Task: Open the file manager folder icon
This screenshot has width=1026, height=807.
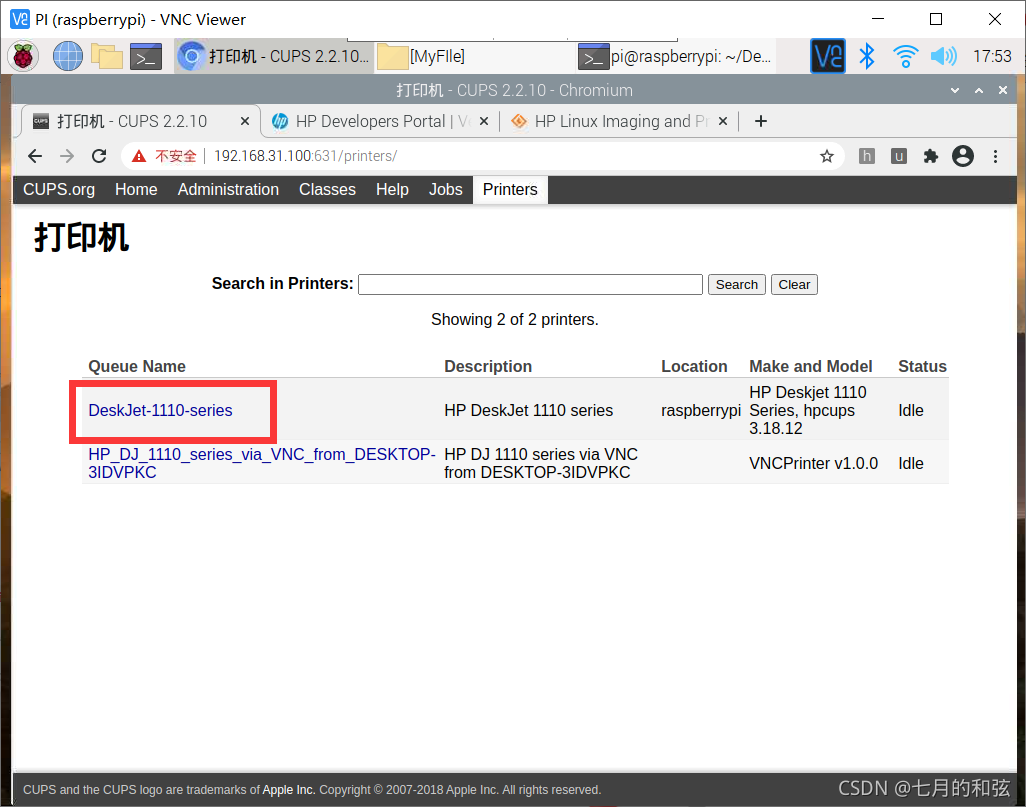Action: click(107, 56)
